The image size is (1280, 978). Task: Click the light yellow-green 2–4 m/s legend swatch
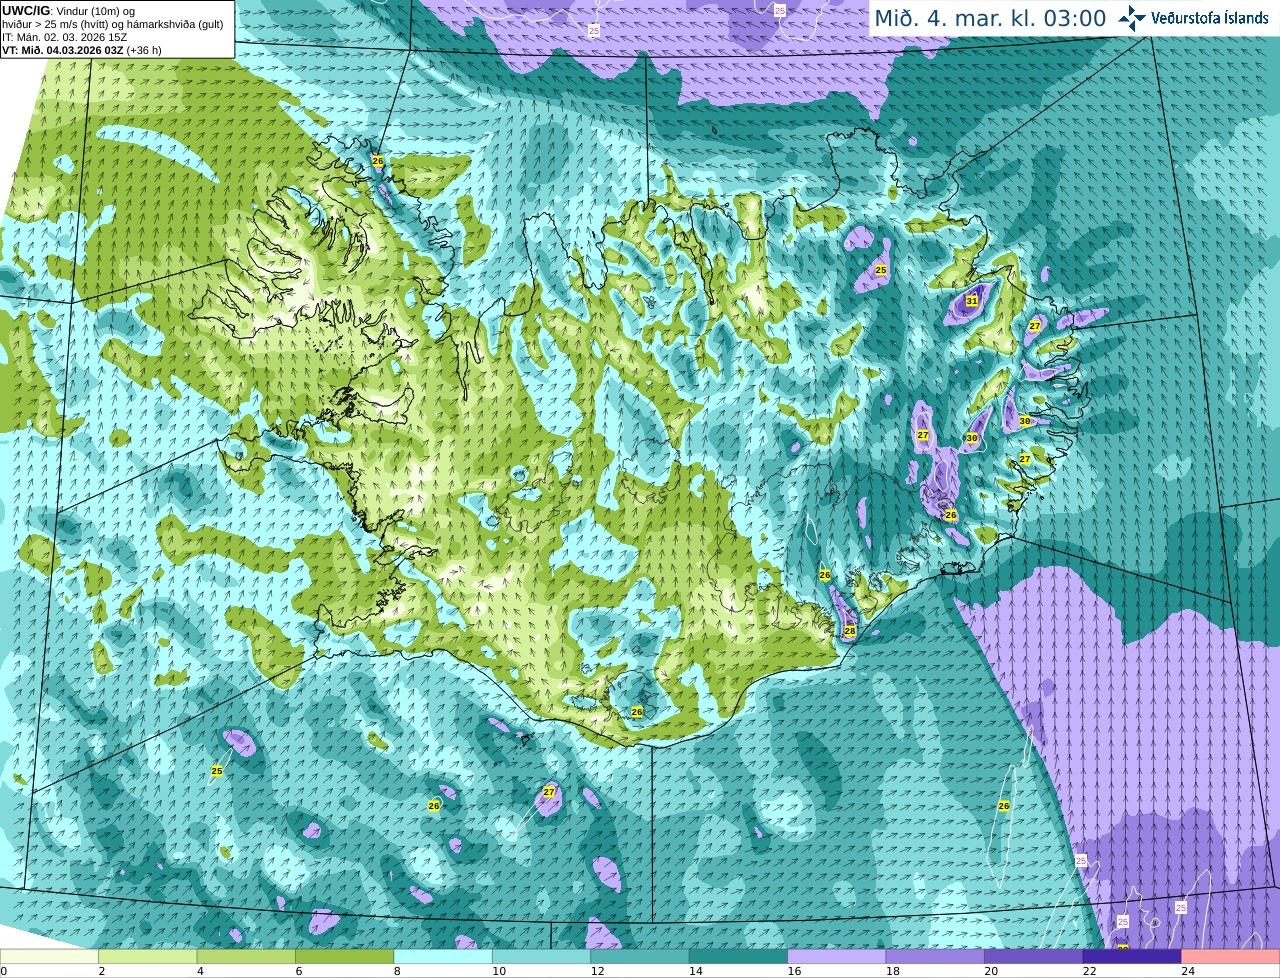pos(147,956)
